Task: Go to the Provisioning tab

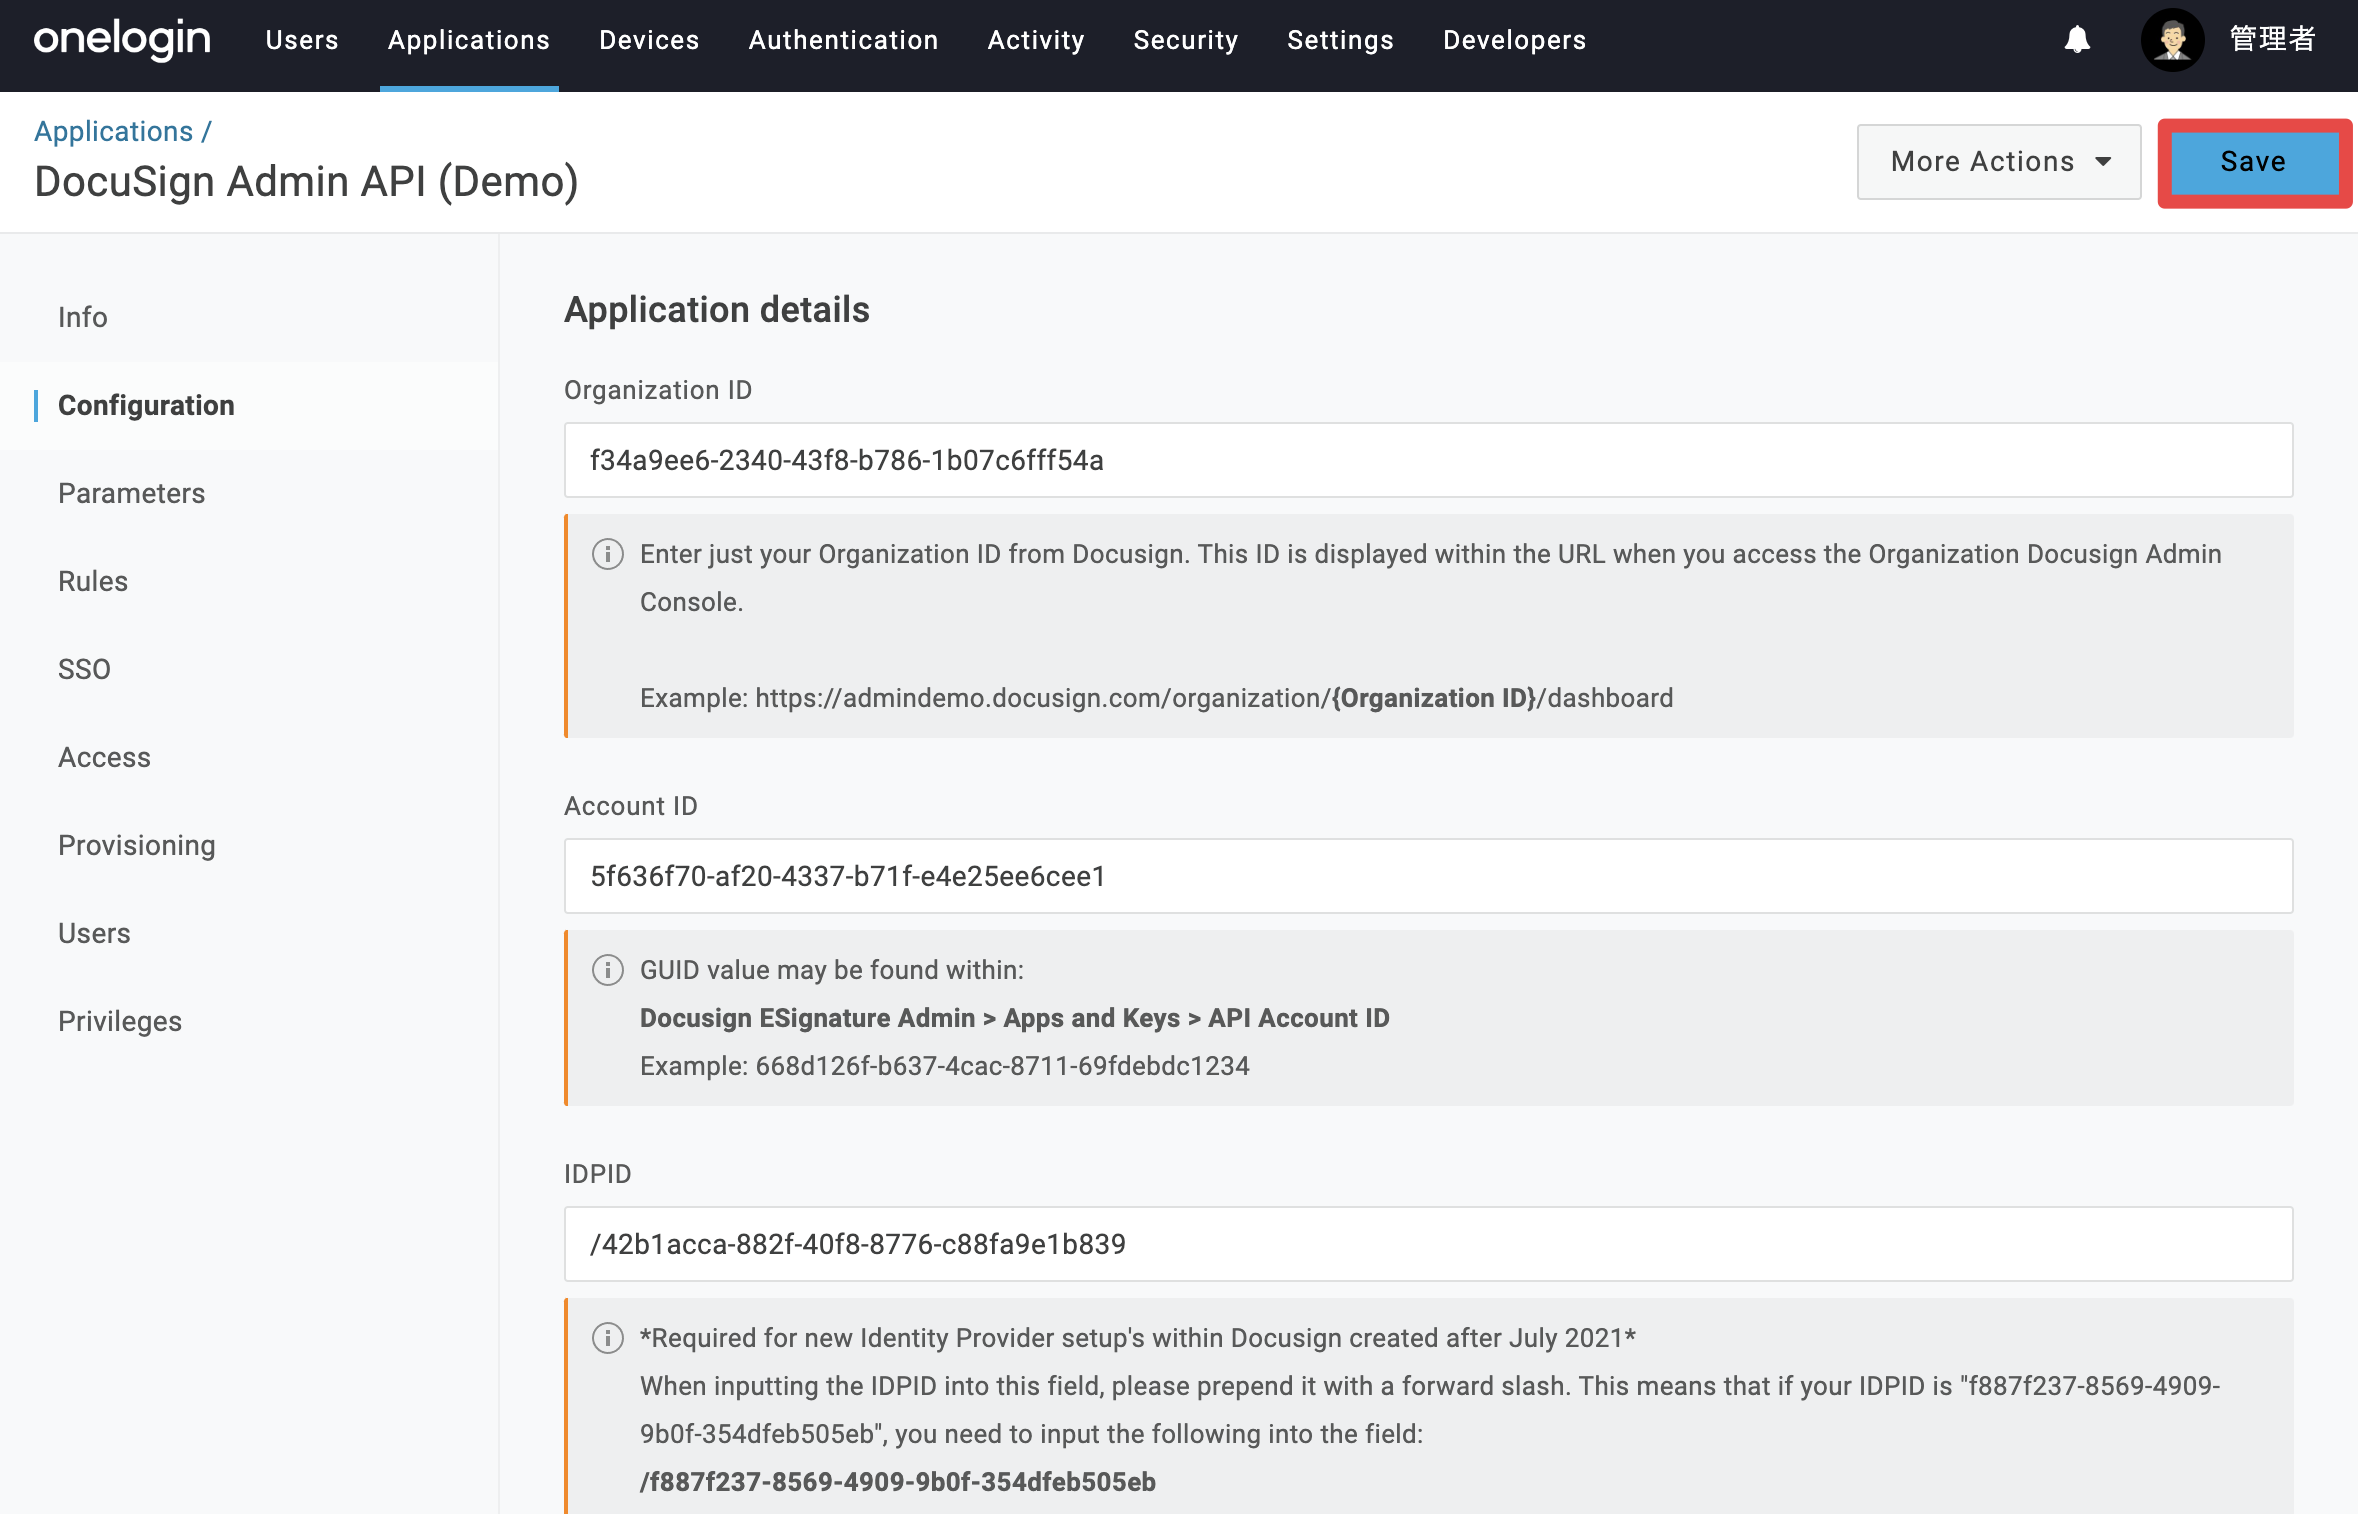Action: click(x=137, y=845)
